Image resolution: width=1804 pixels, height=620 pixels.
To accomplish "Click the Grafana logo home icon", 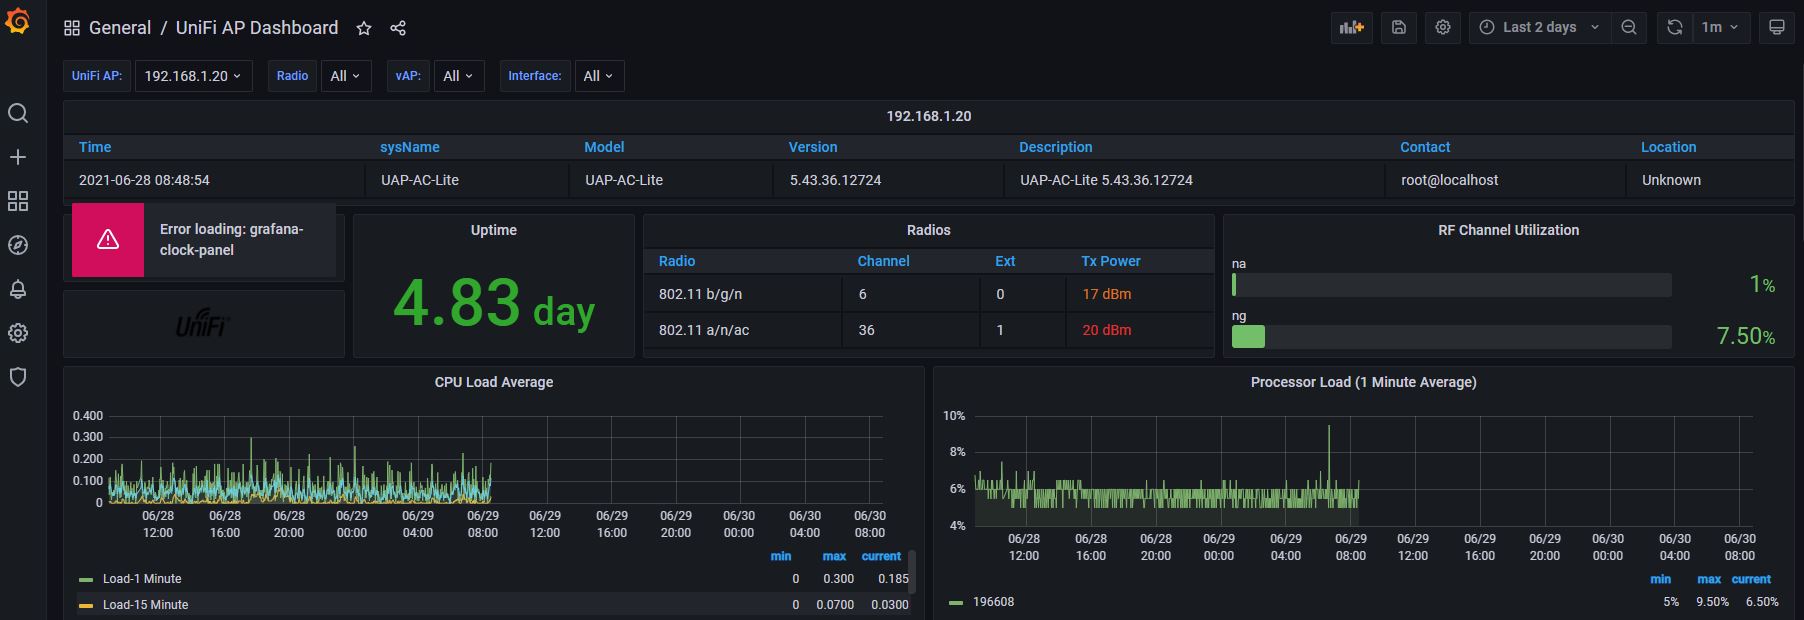I will [x=18, y=22].
